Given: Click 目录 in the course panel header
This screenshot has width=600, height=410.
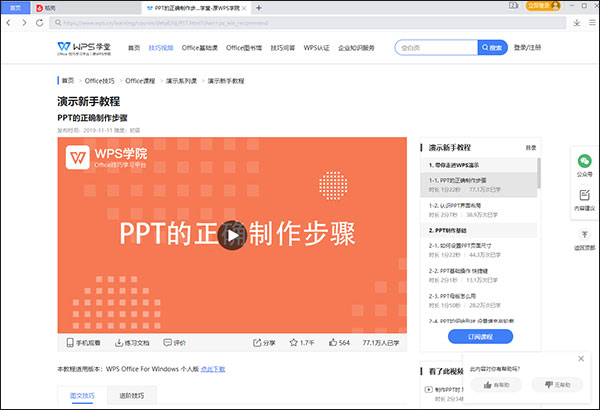Looking at the screenshot, I should (531, 148).
